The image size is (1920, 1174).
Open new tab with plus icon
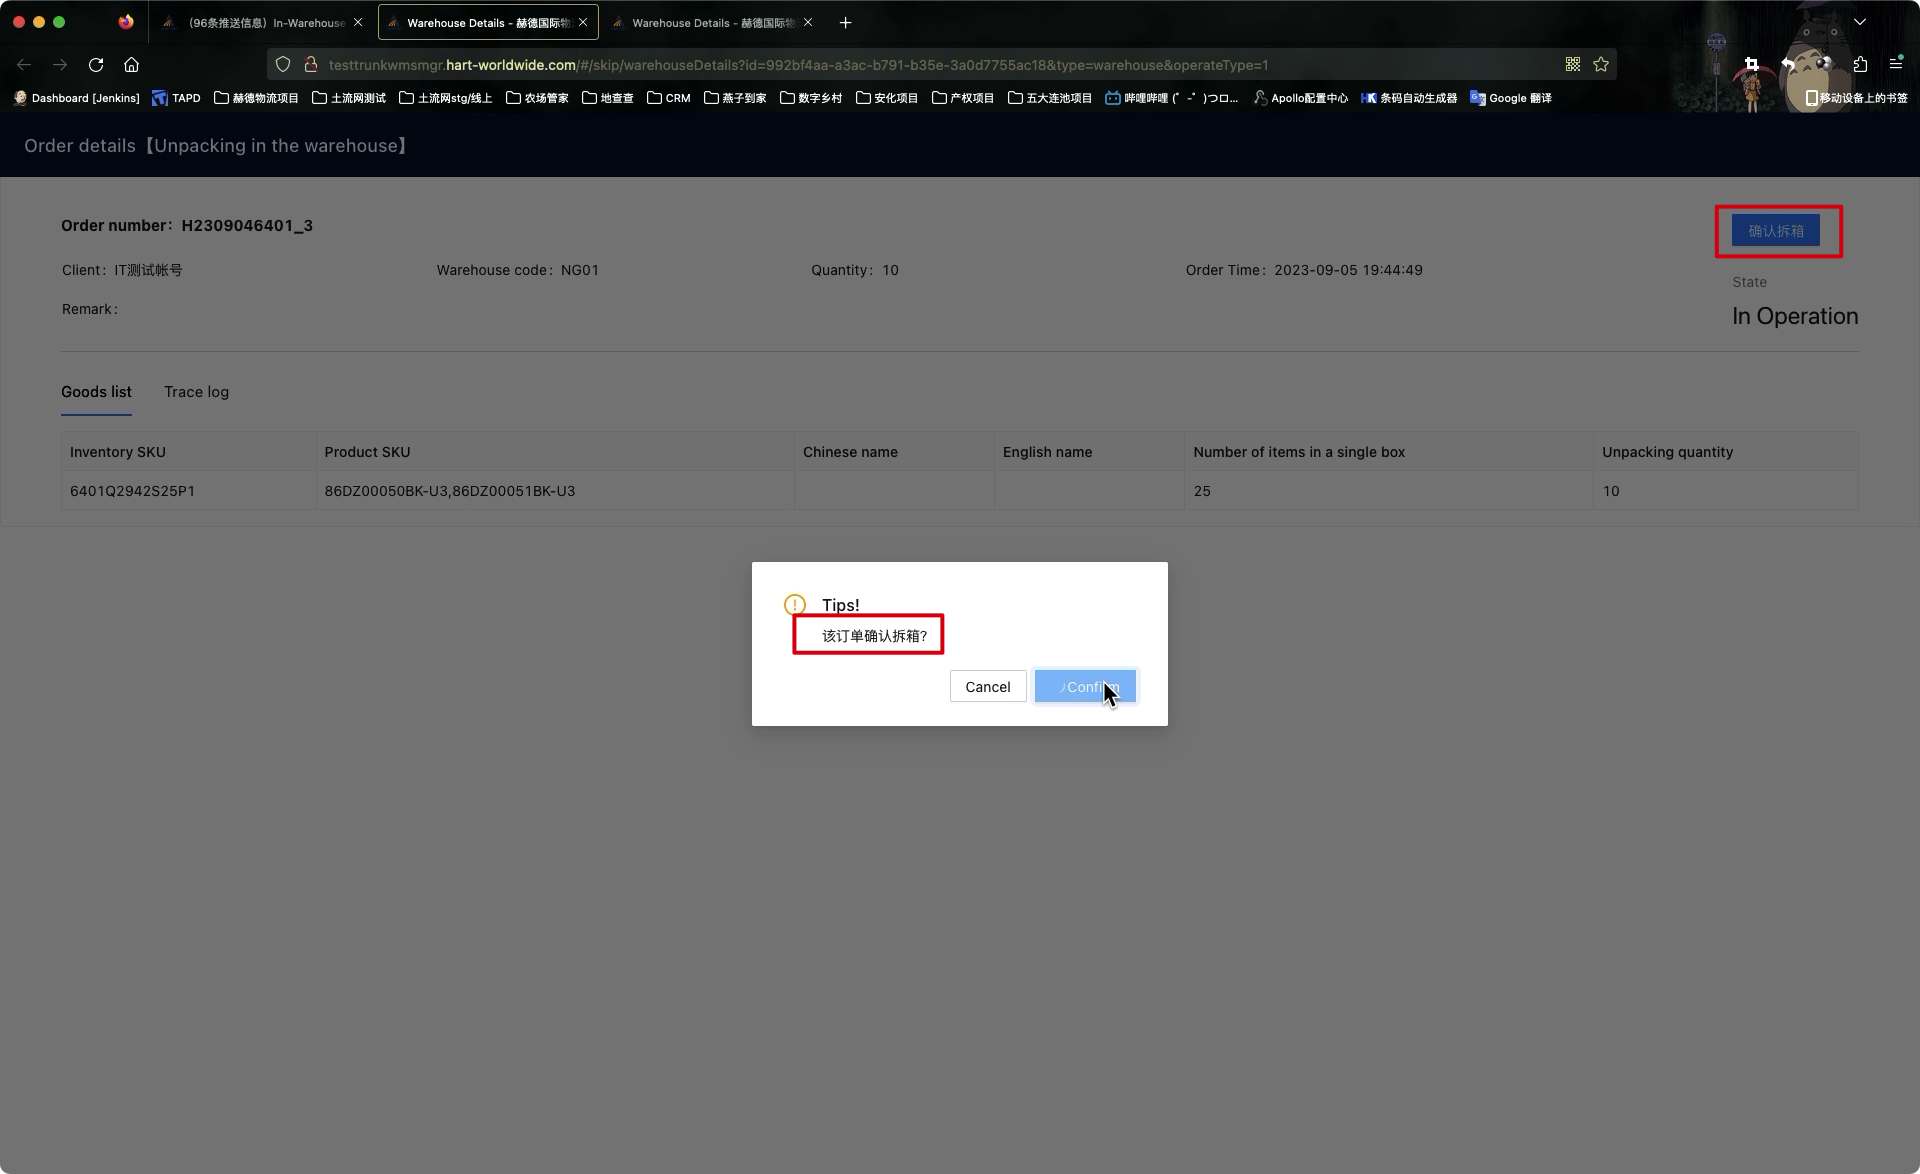pyautogui.click(x=845, y=22)
